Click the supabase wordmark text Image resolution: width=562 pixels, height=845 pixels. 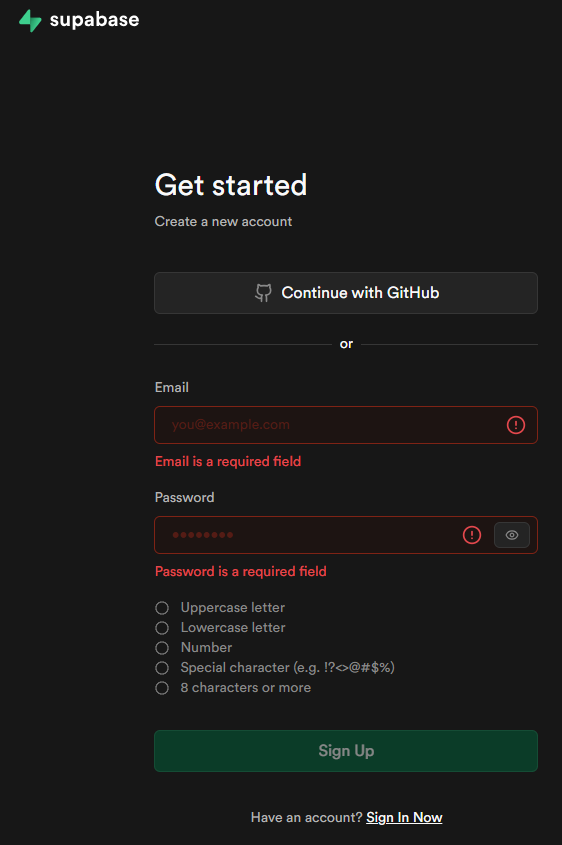coord(94,20)
